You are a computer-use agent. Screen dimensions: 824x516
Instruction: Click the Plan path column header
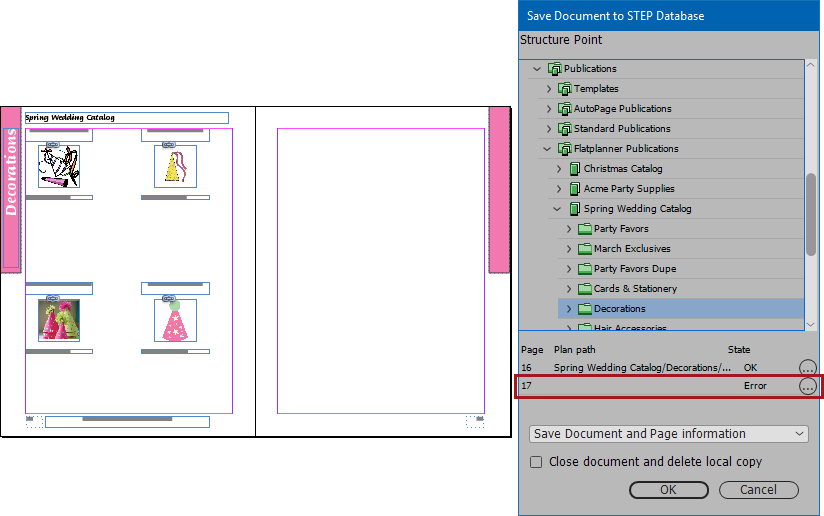point(574,350)
